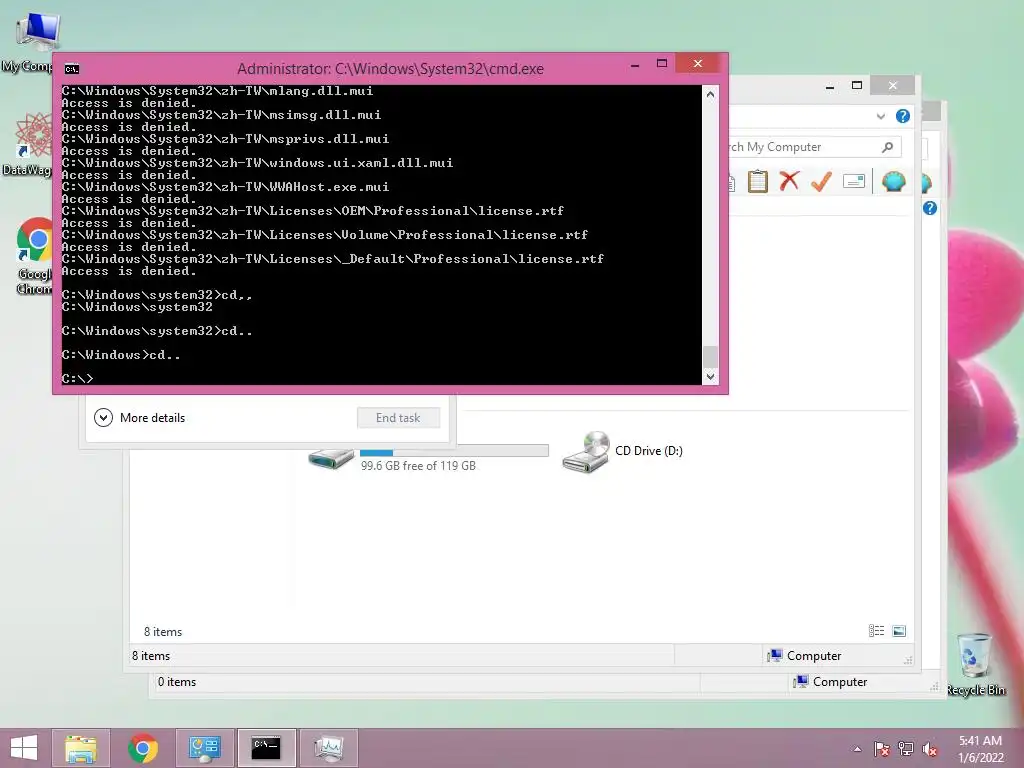The height and width of the screenshot is (768, 1024).
Task: Minimize the cmd.exe window
Action: pyautogui.click(x=635, y=65)
